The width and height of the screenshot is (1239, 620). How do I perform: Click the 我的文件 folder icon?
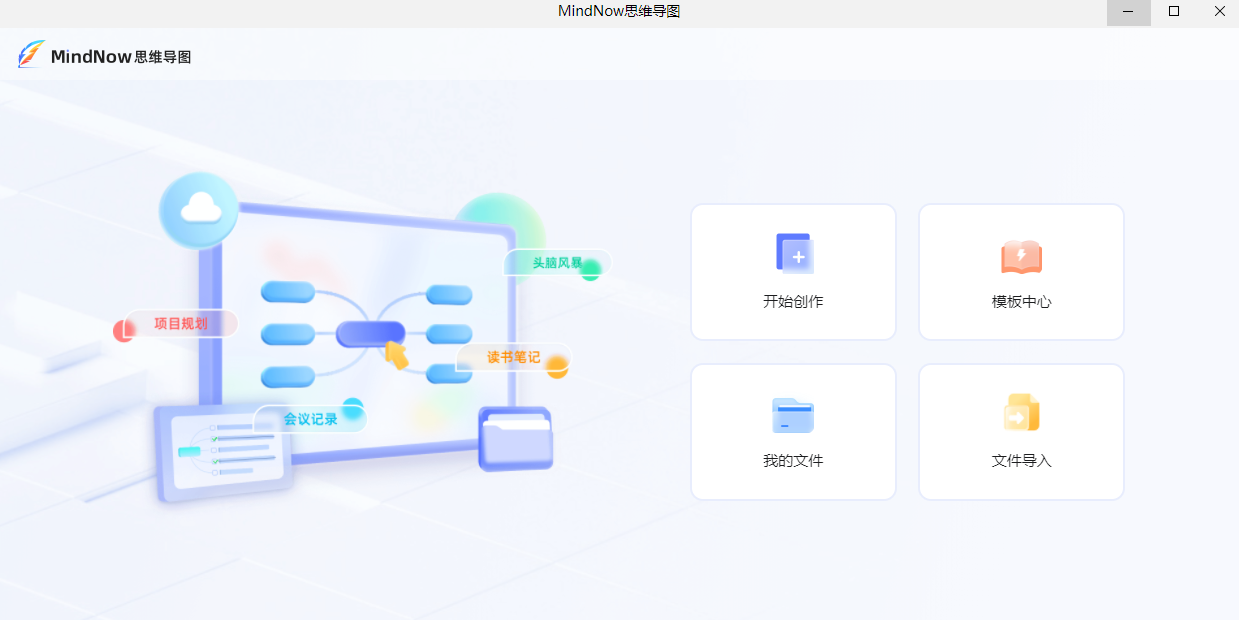(x=793, y=413)
